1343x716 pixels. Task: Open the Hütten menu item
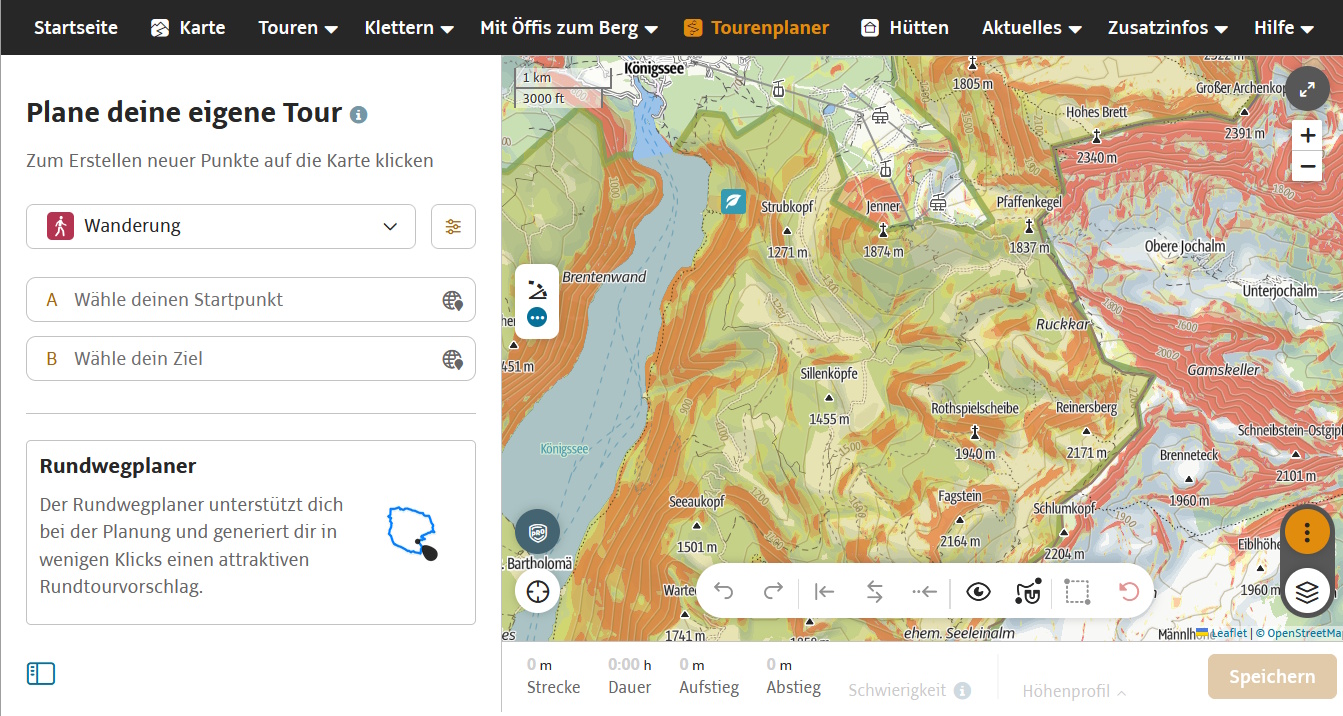tap(905, 28)
